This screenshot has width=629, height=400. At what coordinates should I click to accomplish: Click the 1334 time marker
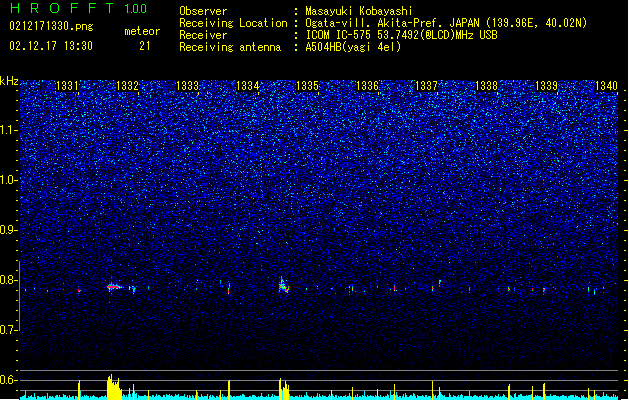[x=248, y=86]
